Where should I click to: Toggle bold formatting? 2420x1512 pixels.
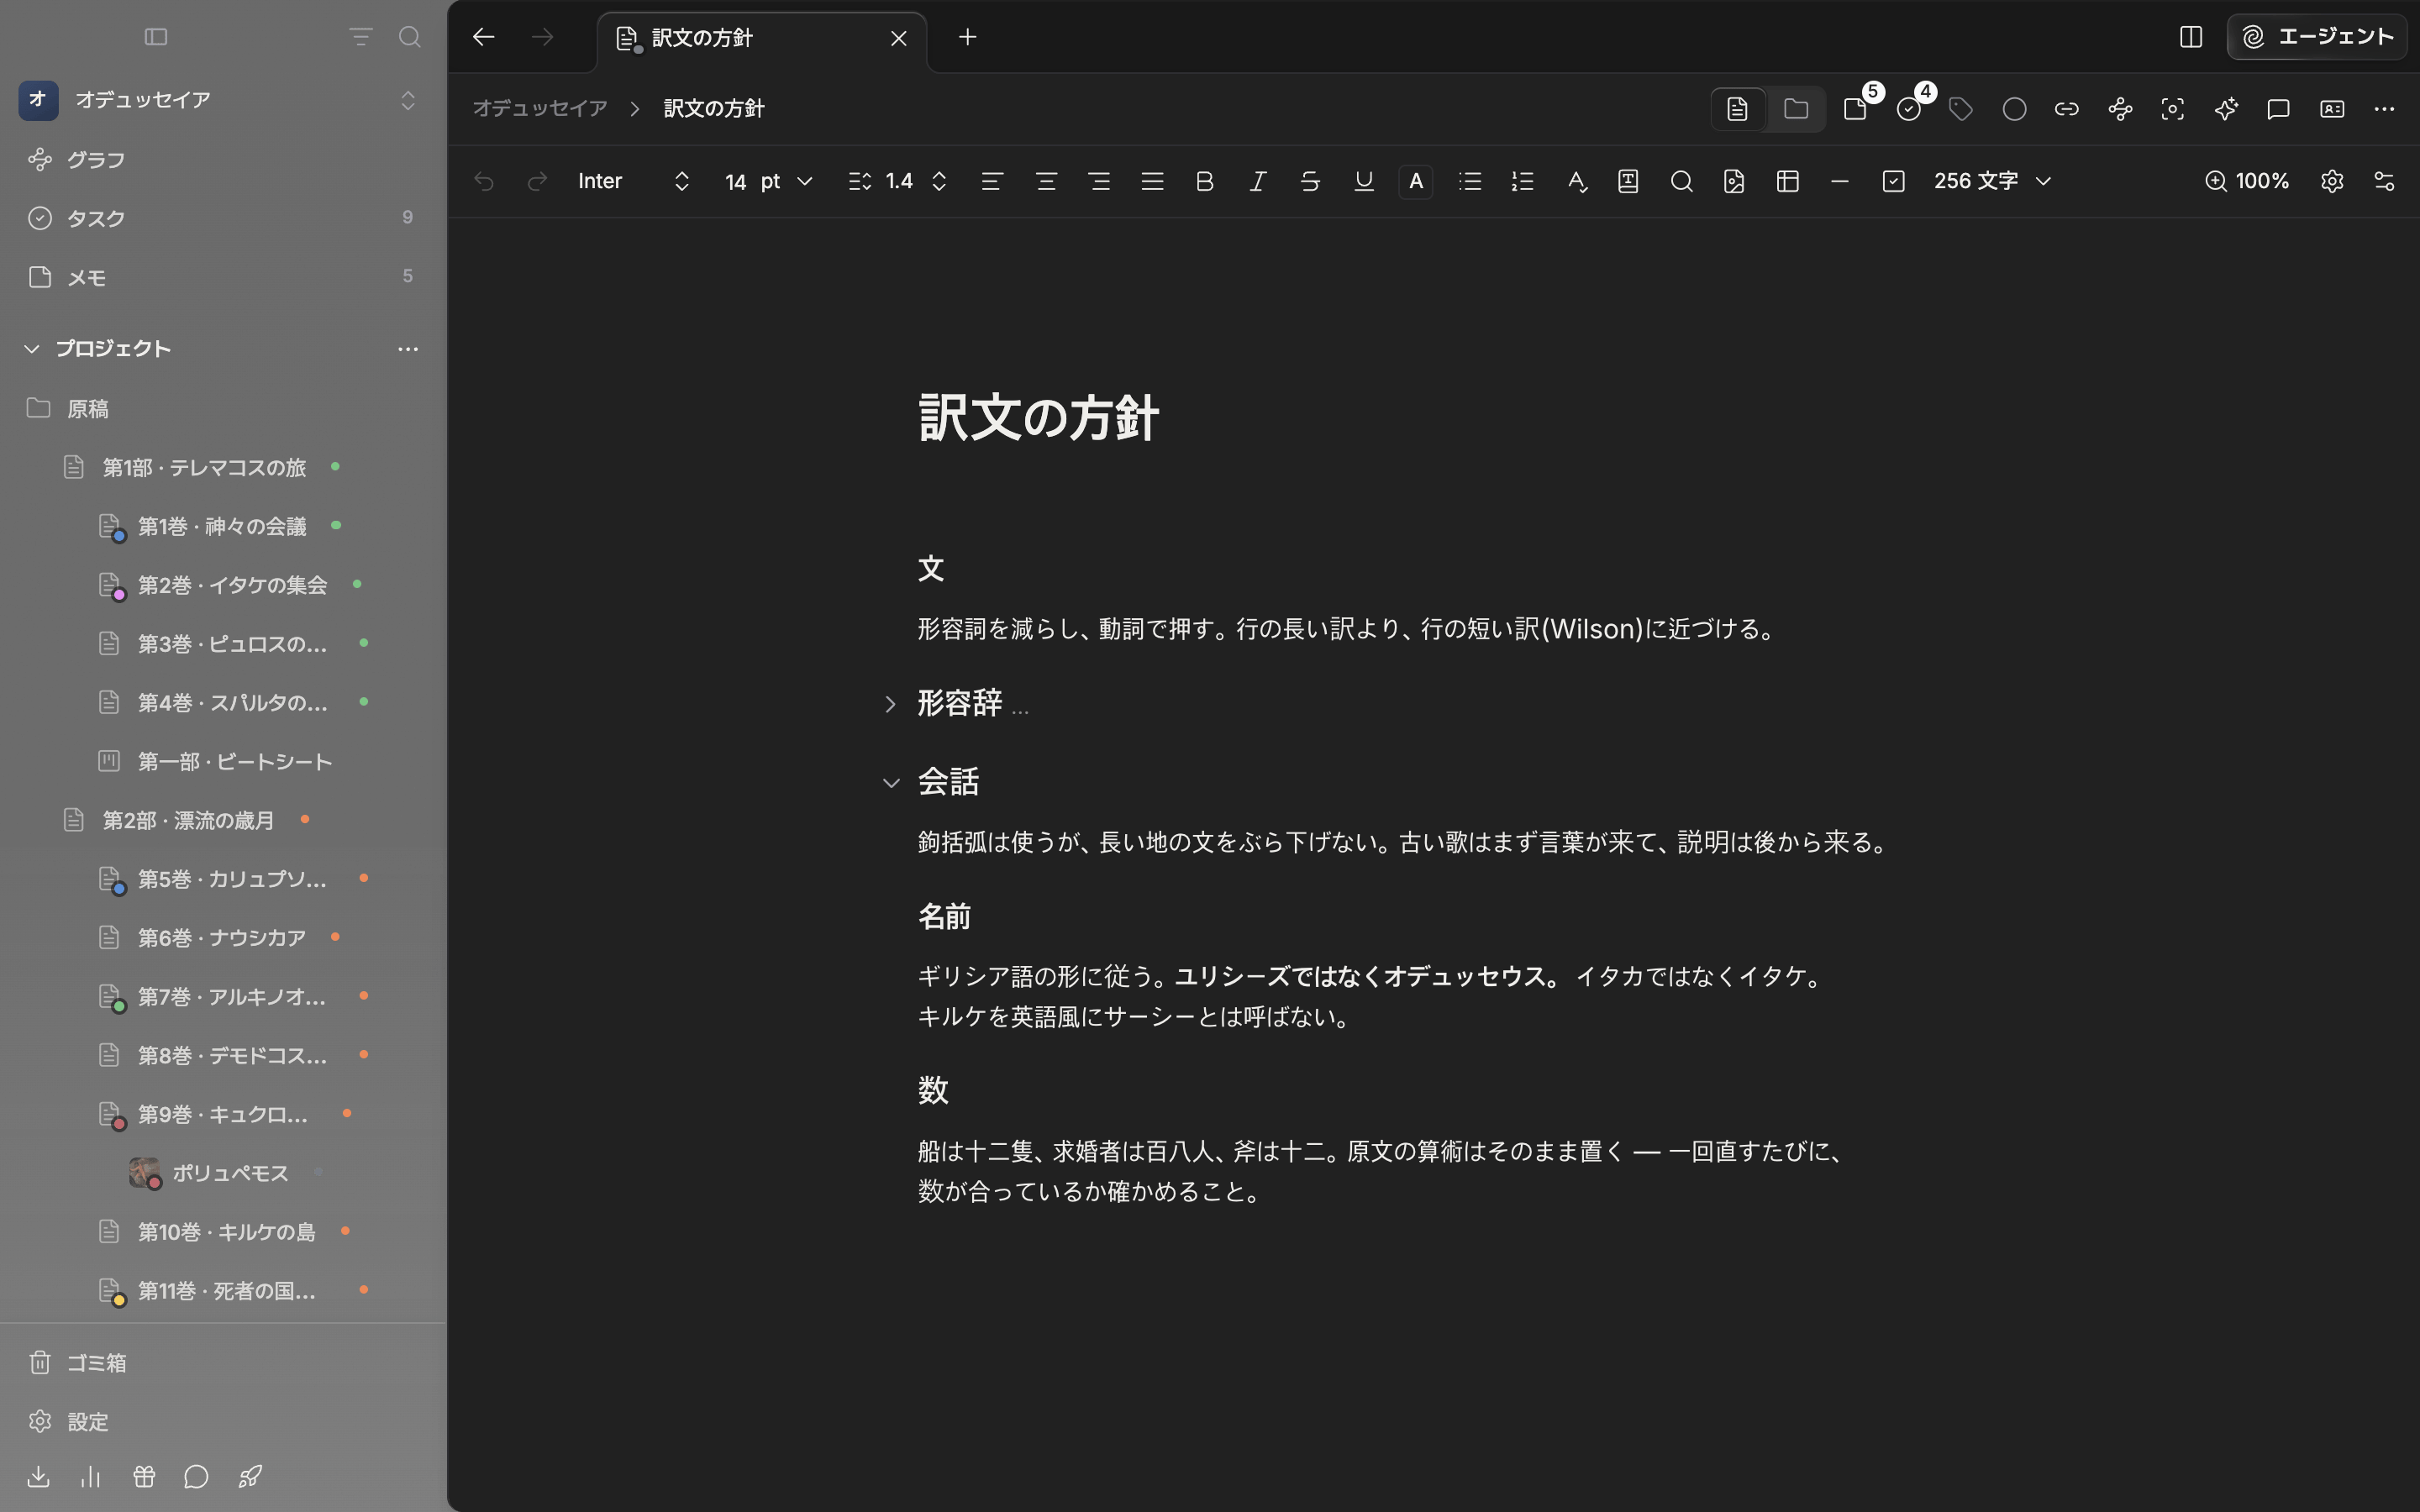point(1205,181)
